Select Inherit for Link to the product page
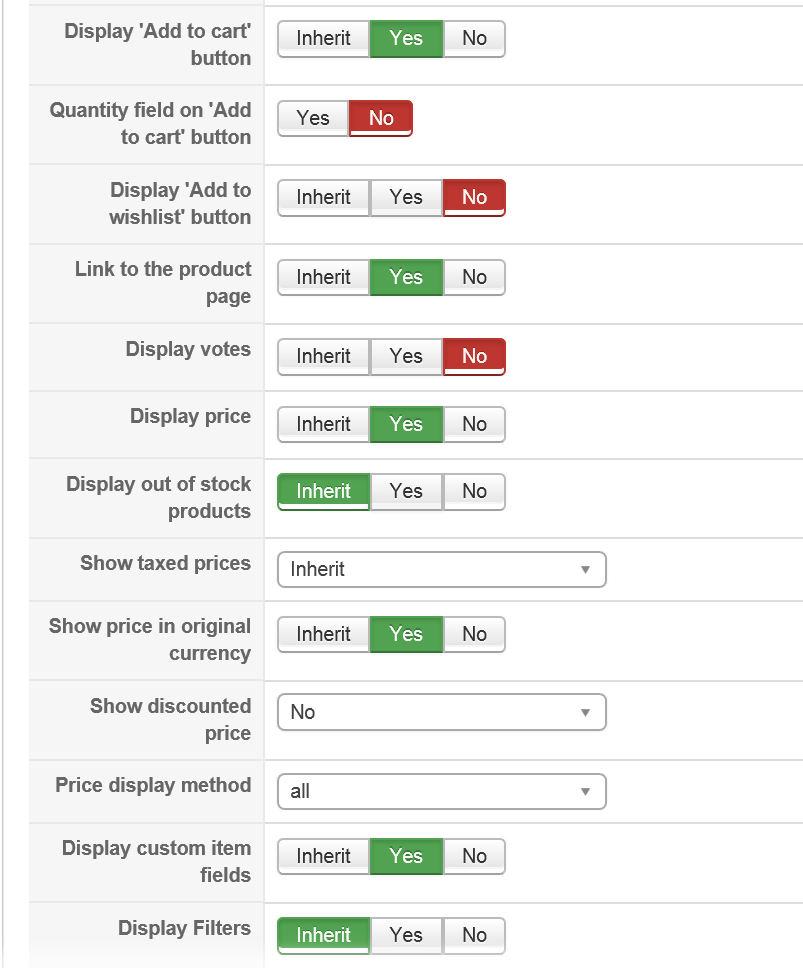Viewport: 803px width, 968px height. click(x=323, y=277)
